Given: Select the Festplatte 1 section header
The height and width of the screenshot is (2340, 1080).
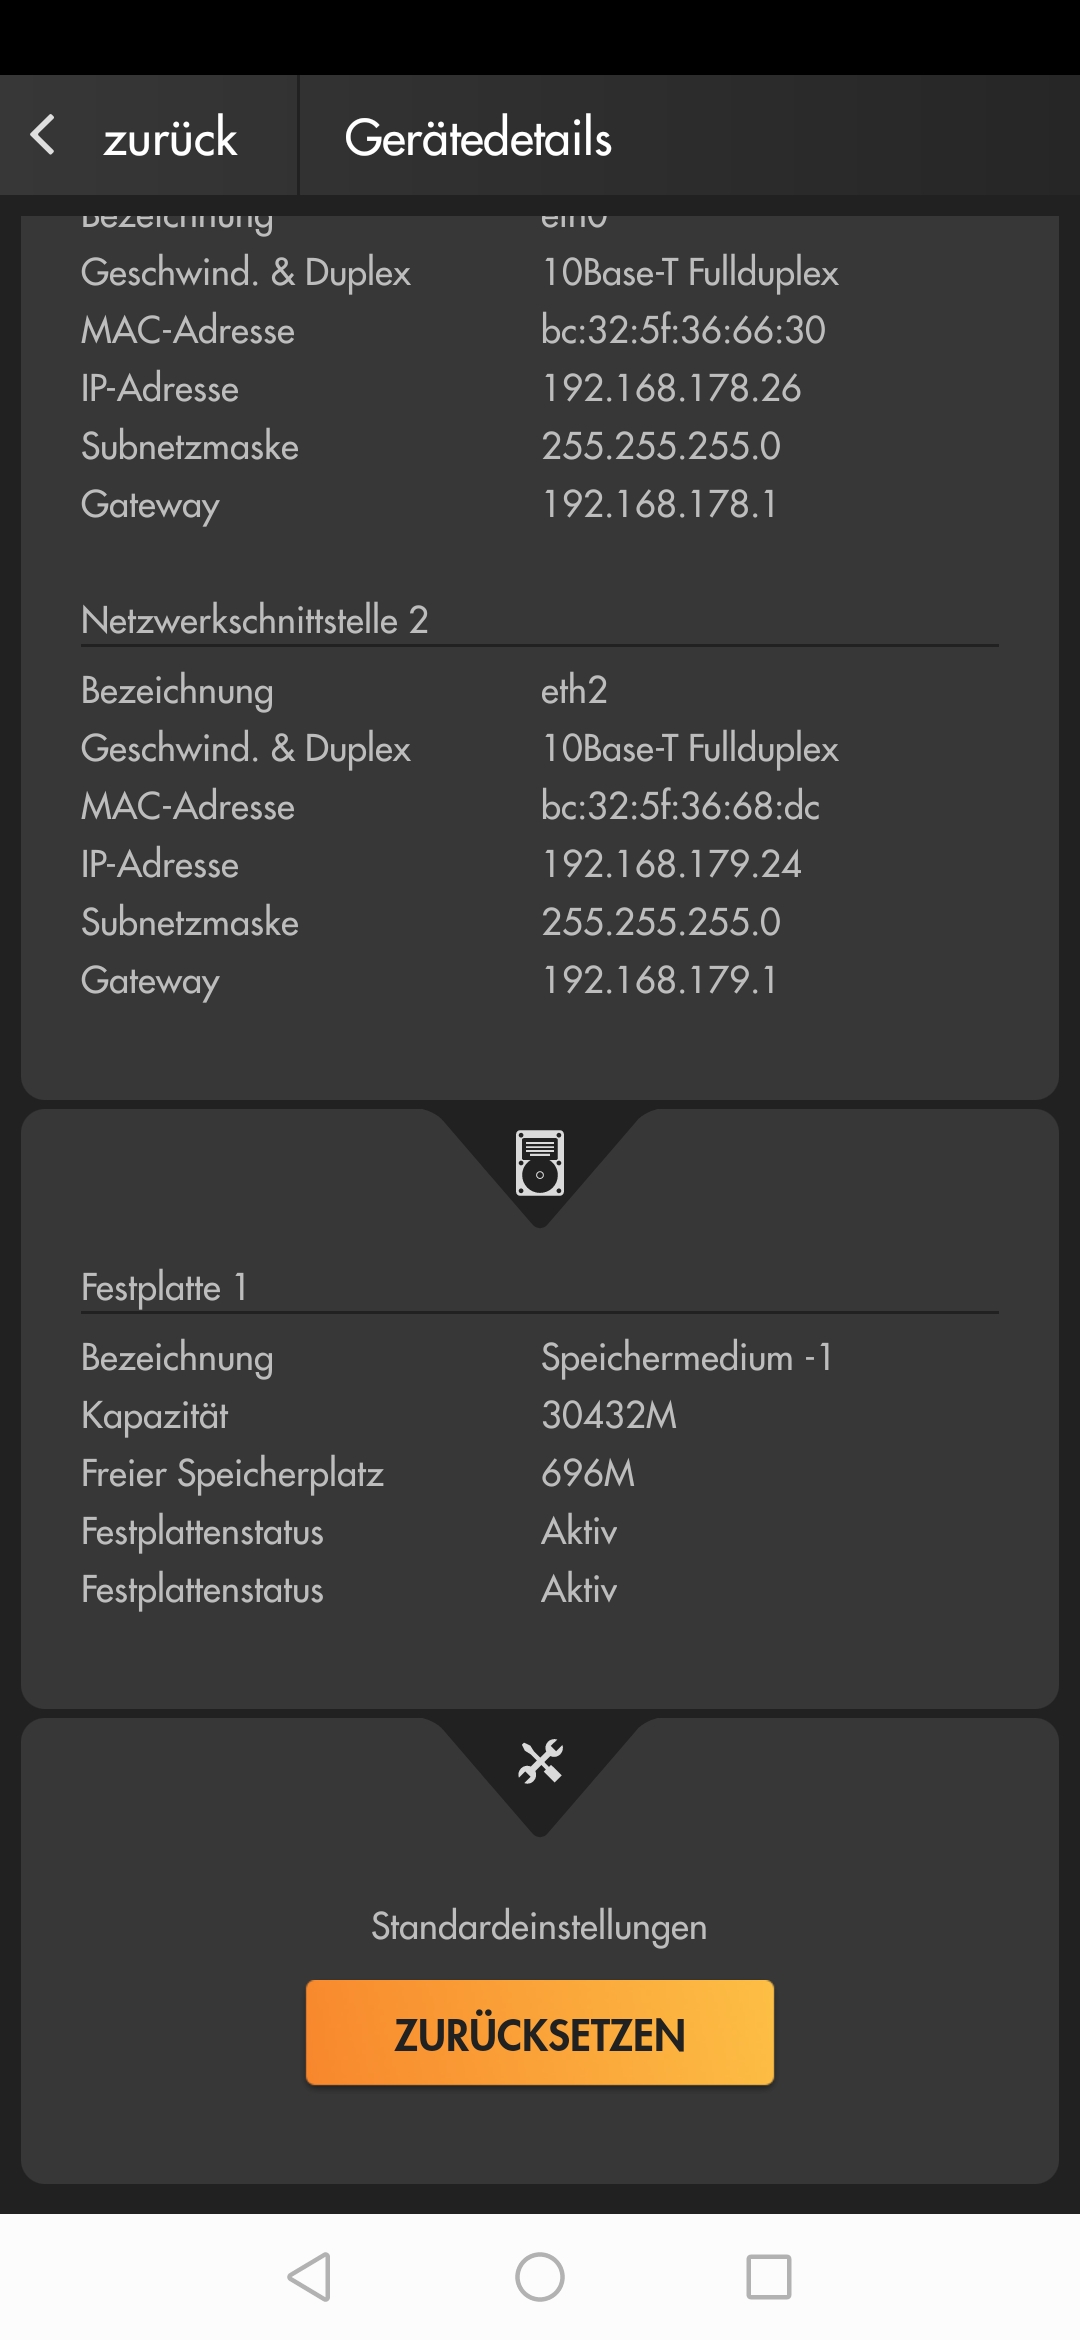Looking at the screenshot, I should [x=164, y=1287].
